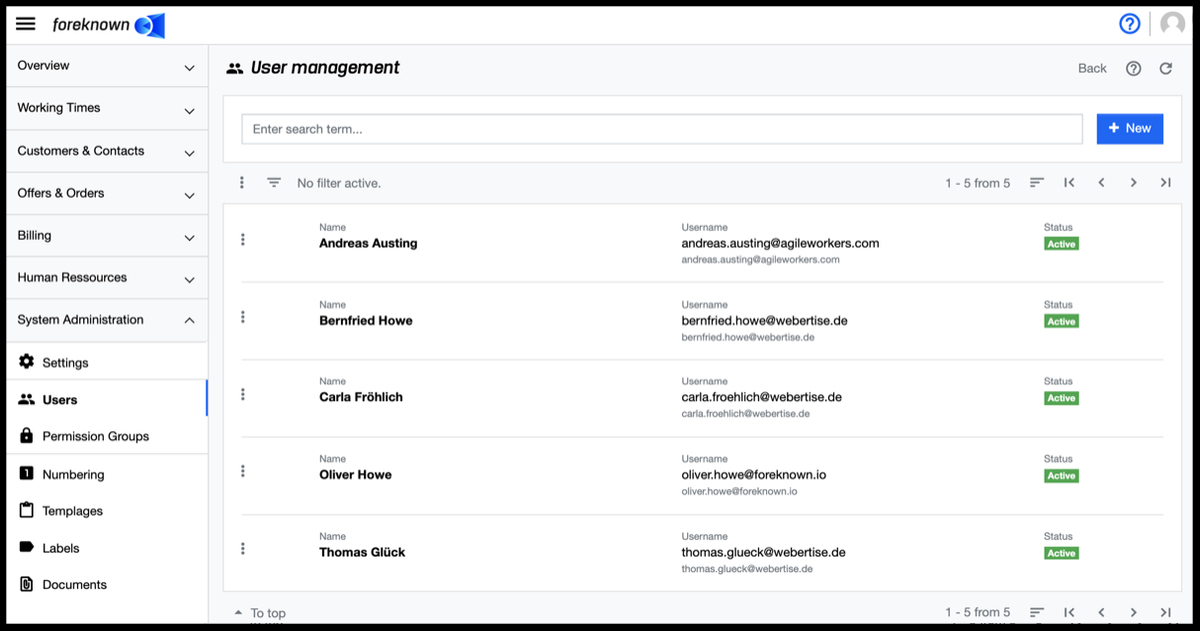Image resolution: width=1200 pixels, height=631 pixels.
Task: Open Numbering in the sidebar
Action: (x=72, y=475)
